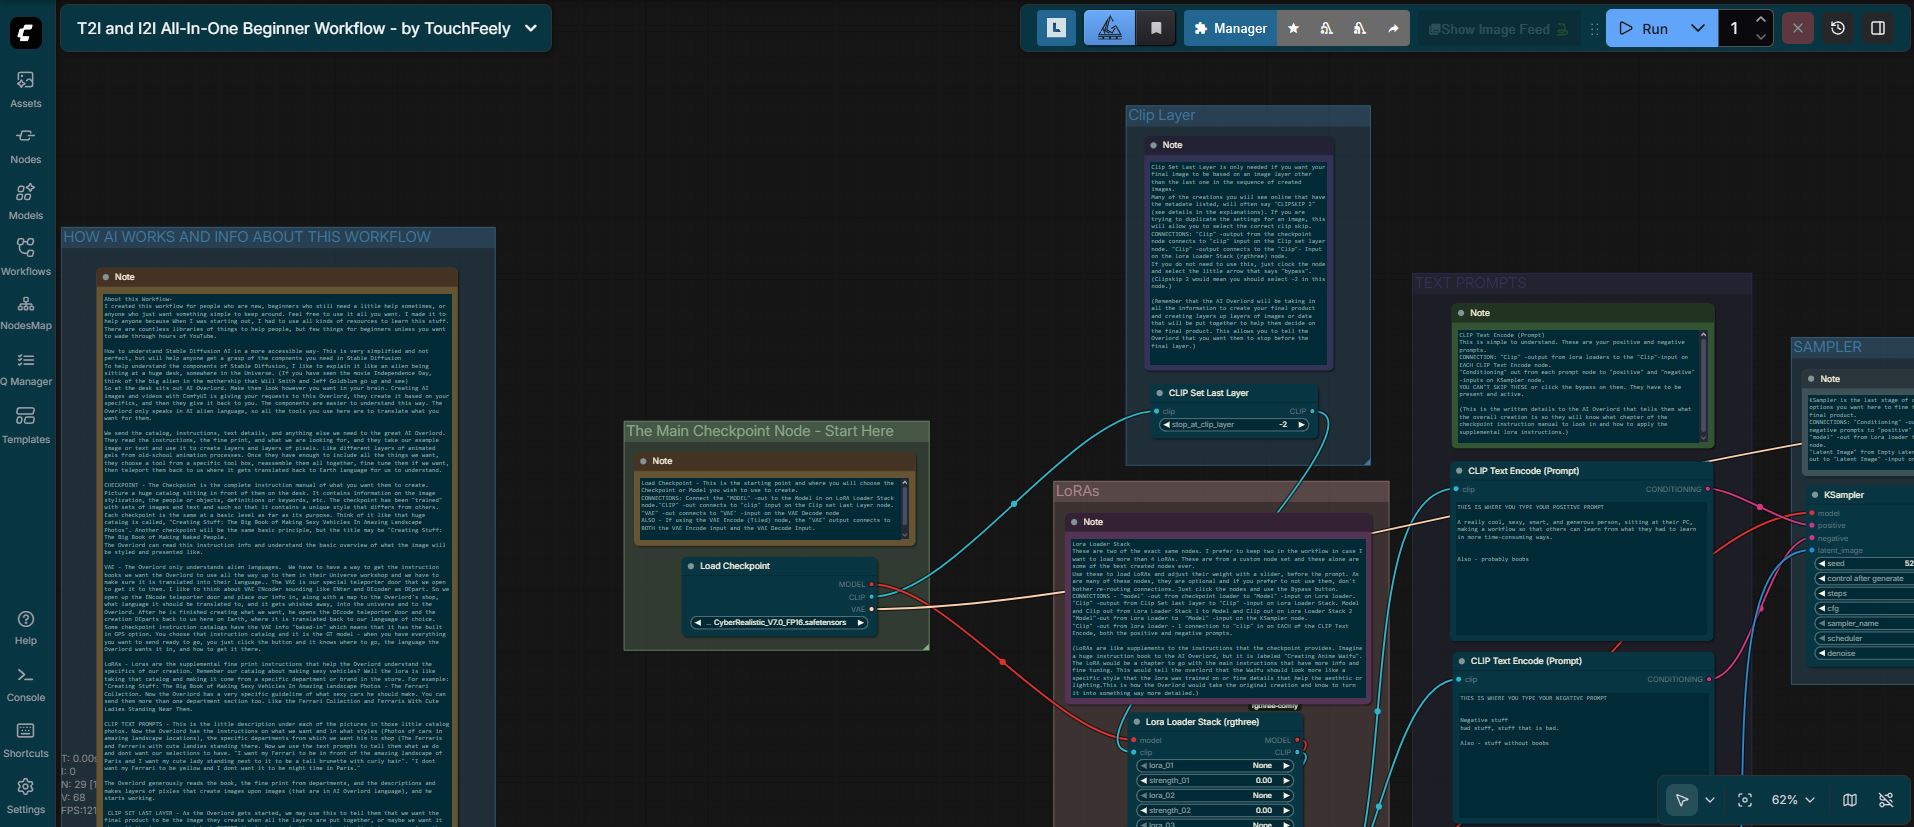Open the queue history clock icon
This screenshot has width=1914, height=827.
coord(1838,28)
